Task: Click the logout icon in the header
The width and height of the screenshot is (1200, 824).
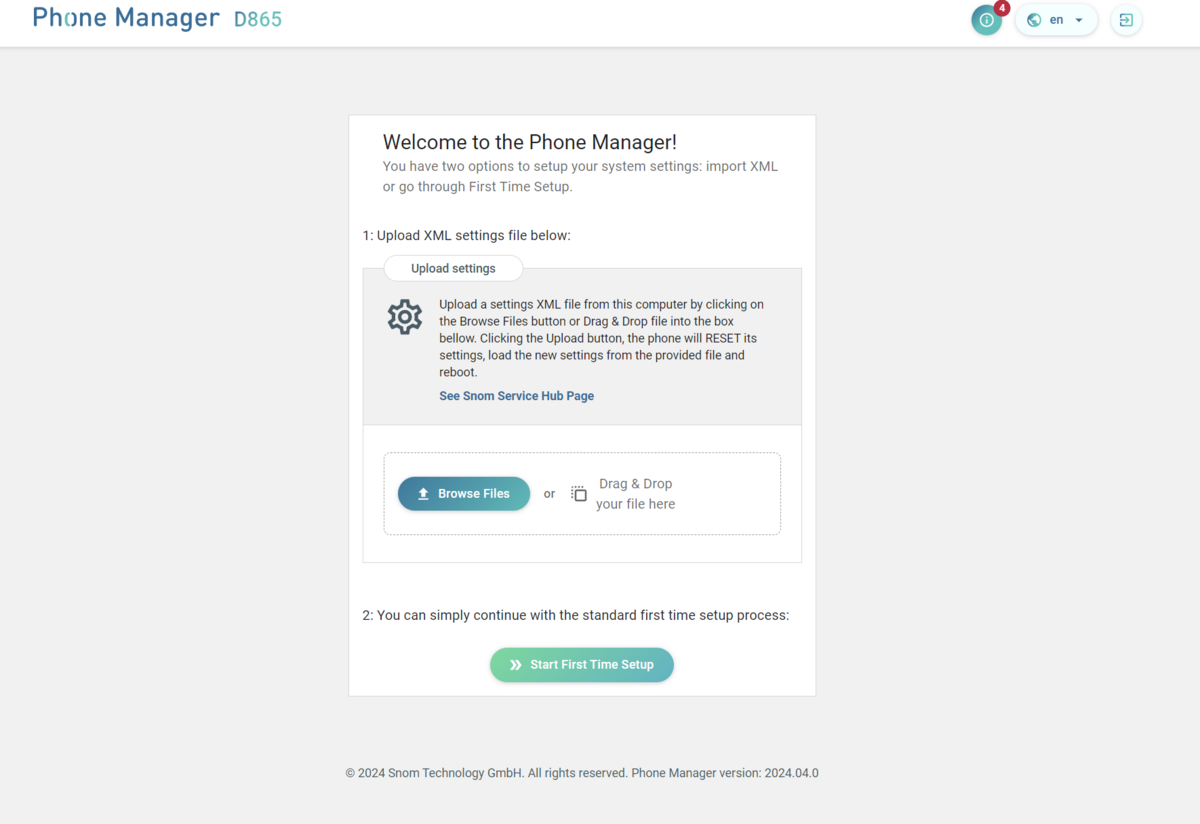Action: tap(1126, 20)
